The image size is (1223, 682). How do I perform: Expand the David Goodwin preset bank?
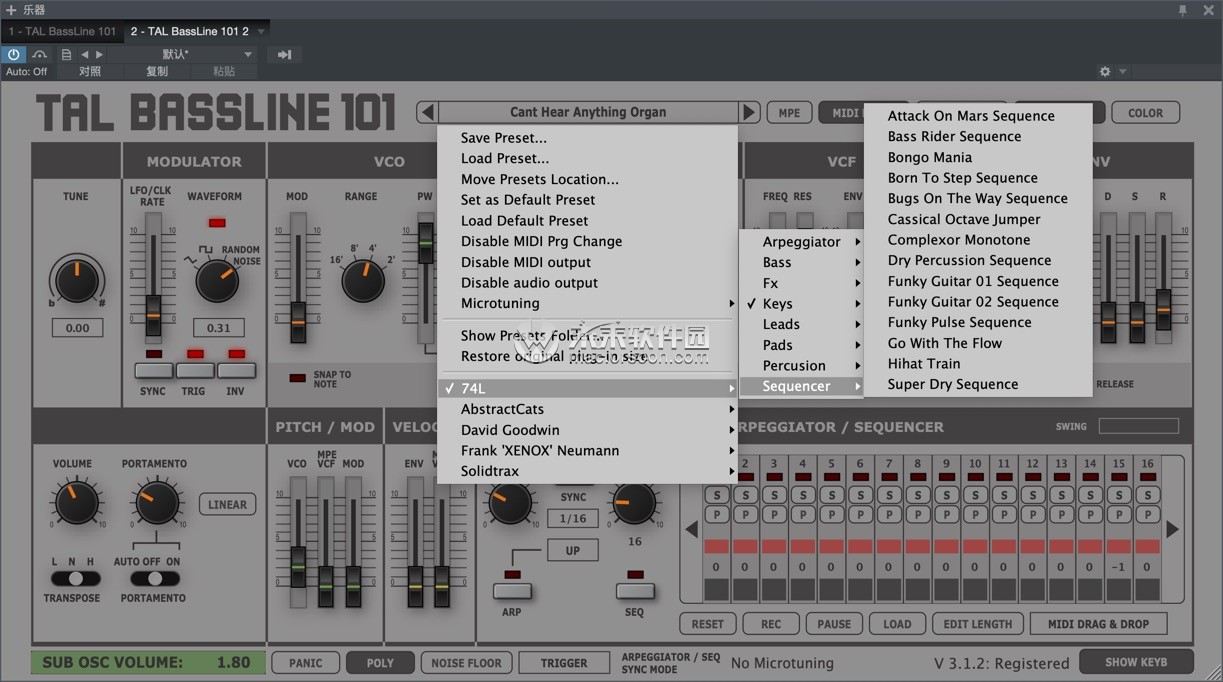pyautogui.click(x=588, y=430)
